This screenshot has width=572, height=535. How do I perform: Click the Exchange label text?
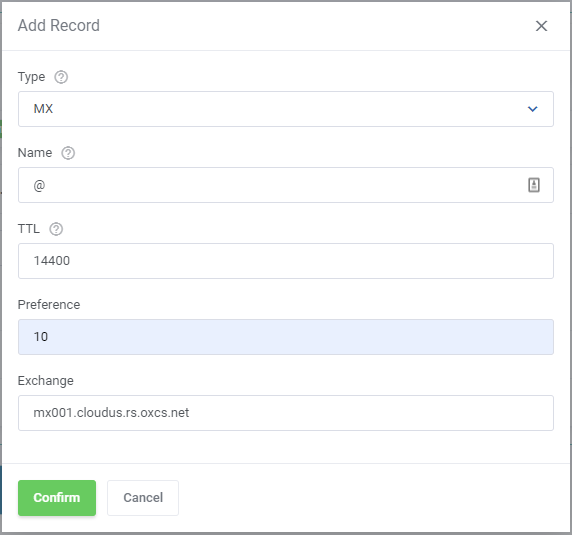(46, 381)
